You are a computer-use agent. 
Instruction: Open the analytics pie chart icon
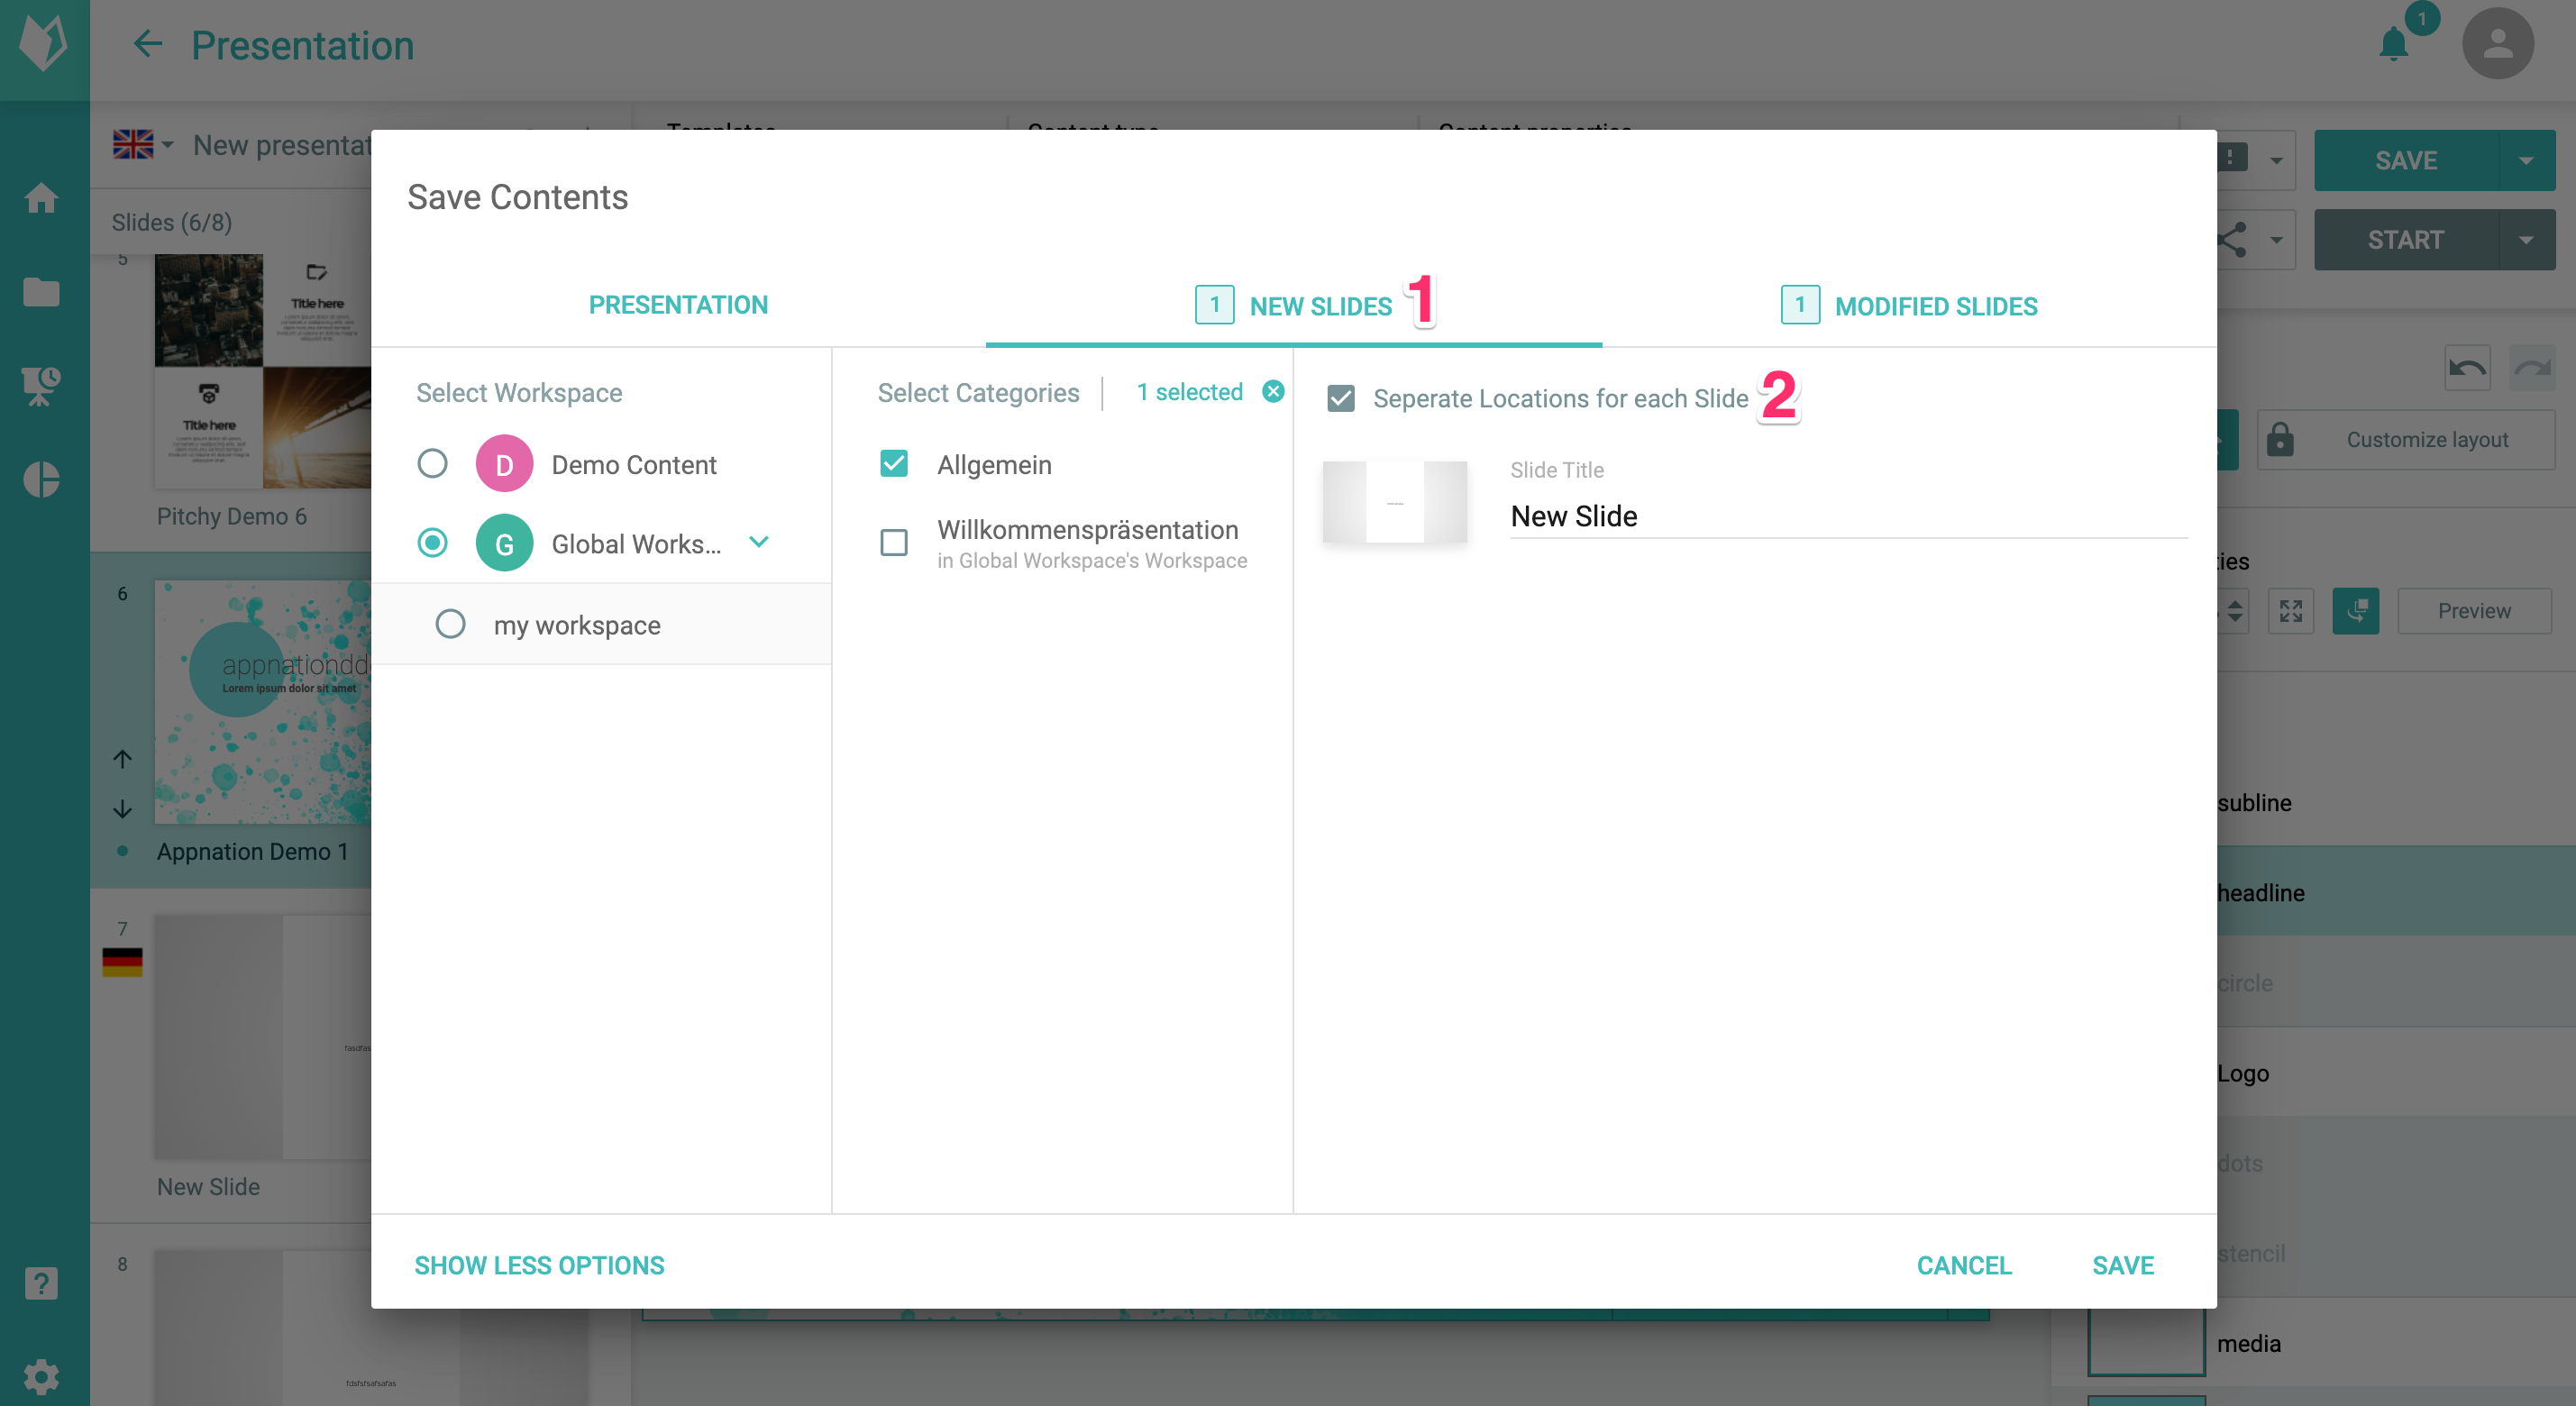coord(41,479)
